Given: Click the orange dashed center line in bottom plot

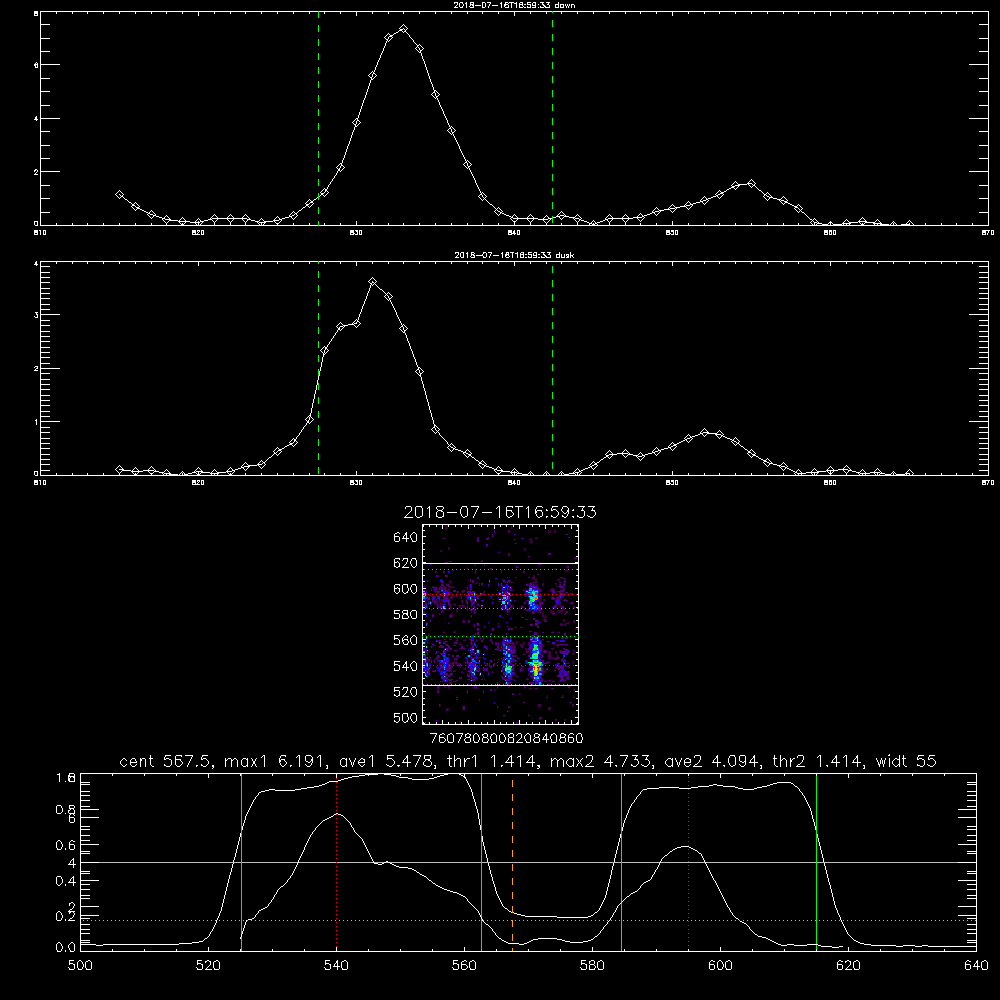Looking at the screenshot, I should click(x=512, y=861).
